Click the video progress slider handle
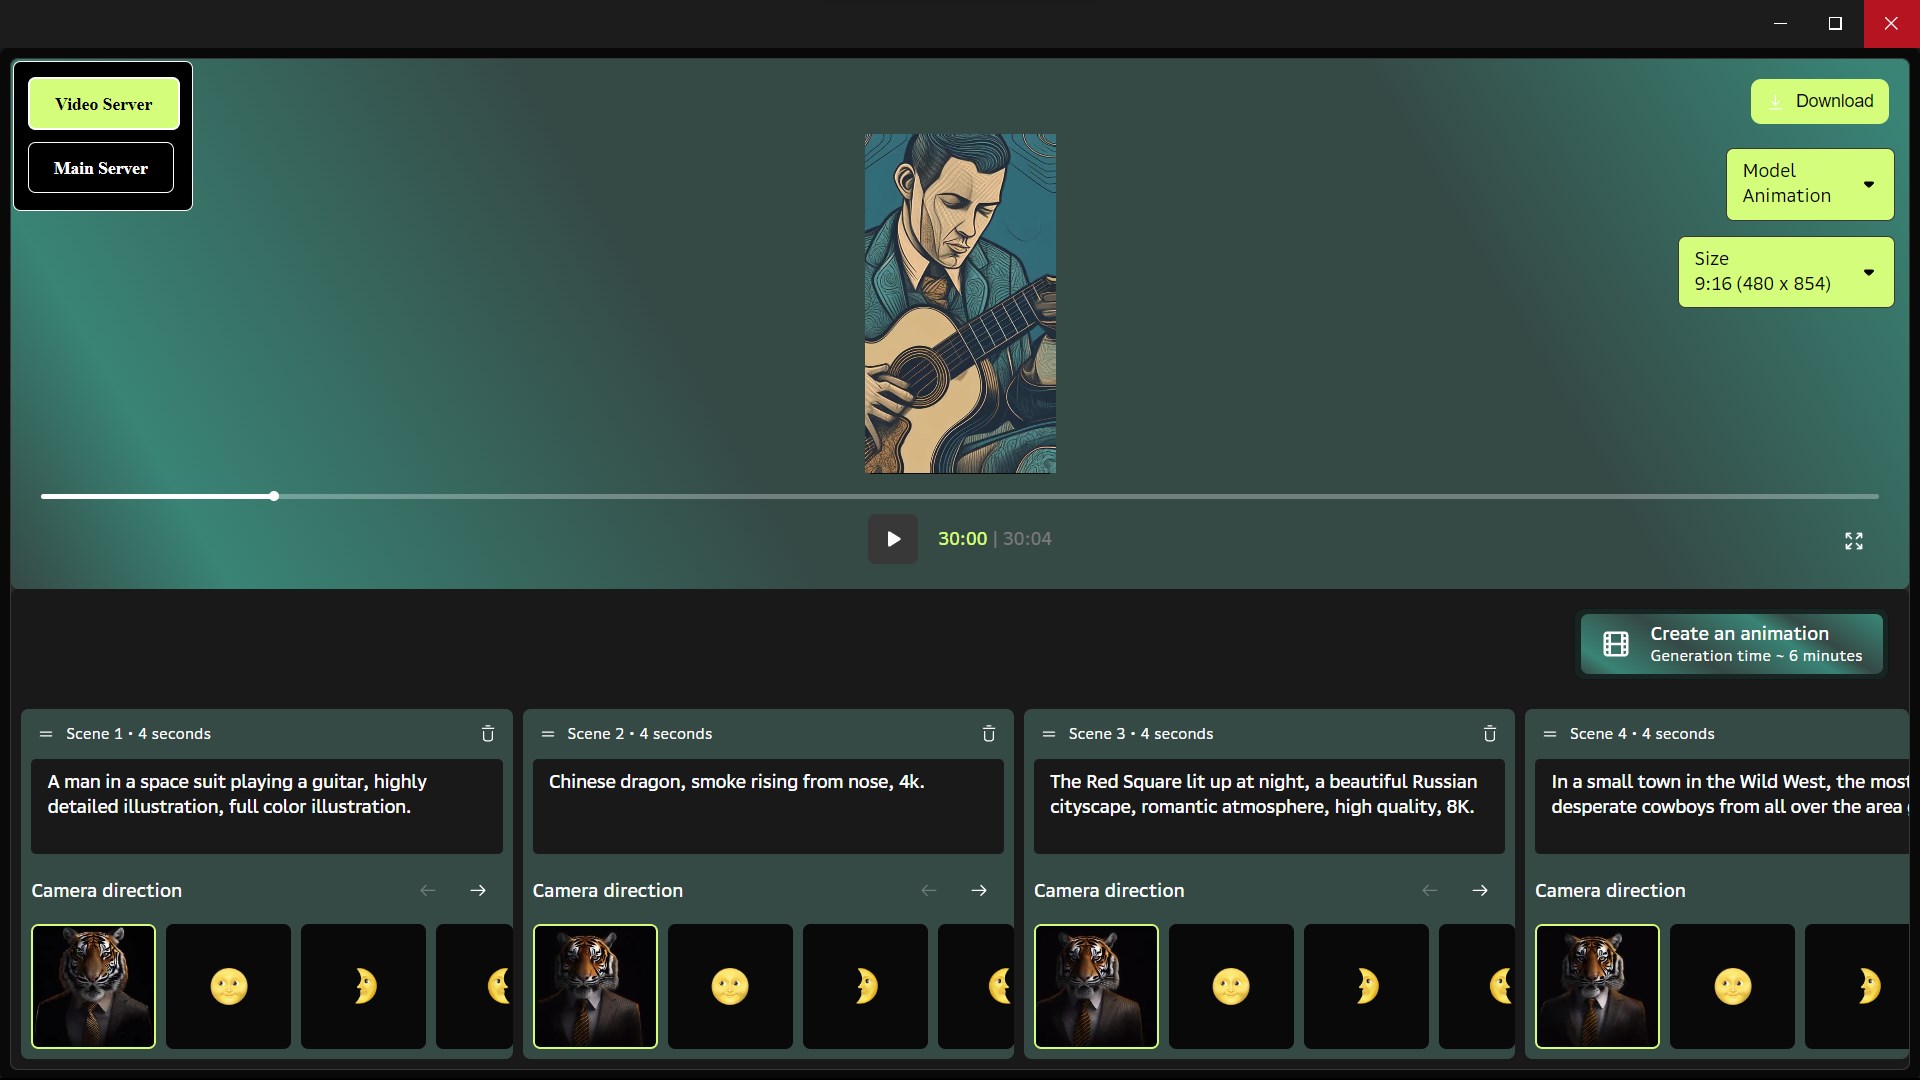The image size is (1920, 1080). 274,496
